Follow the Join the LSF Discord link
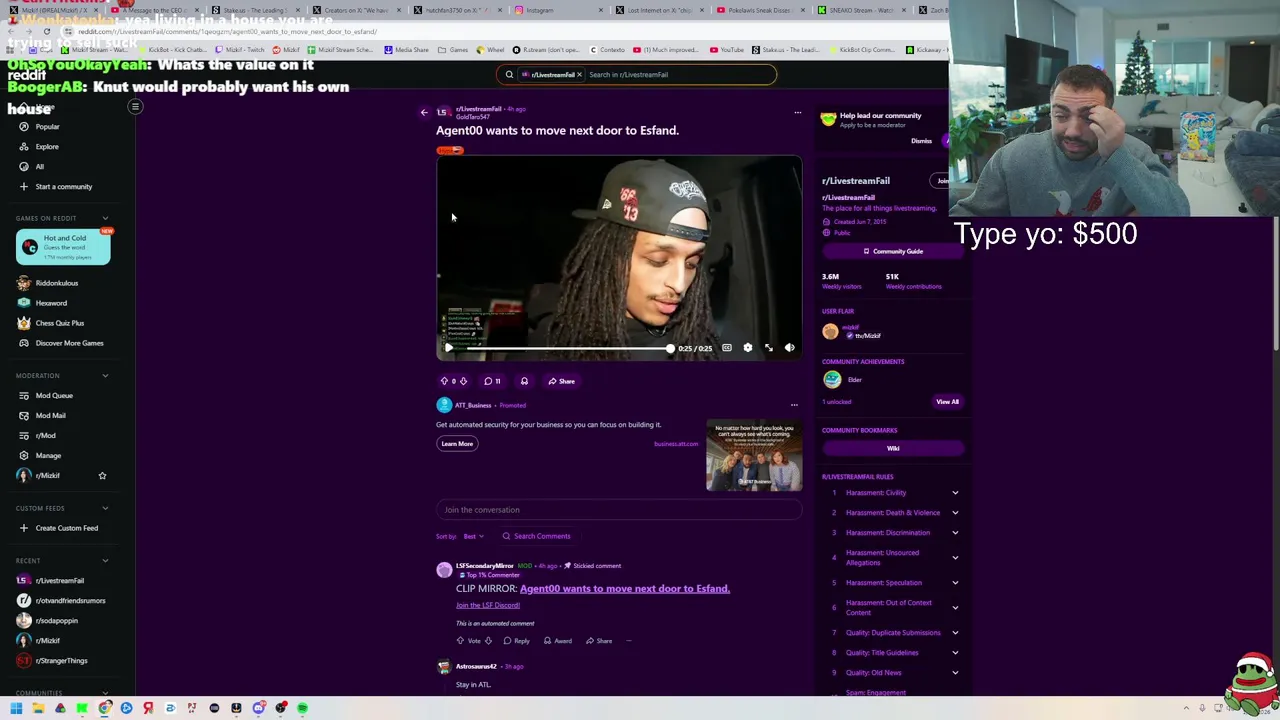Viewport: 1280px width, 720px height. [x=488, y=605]
